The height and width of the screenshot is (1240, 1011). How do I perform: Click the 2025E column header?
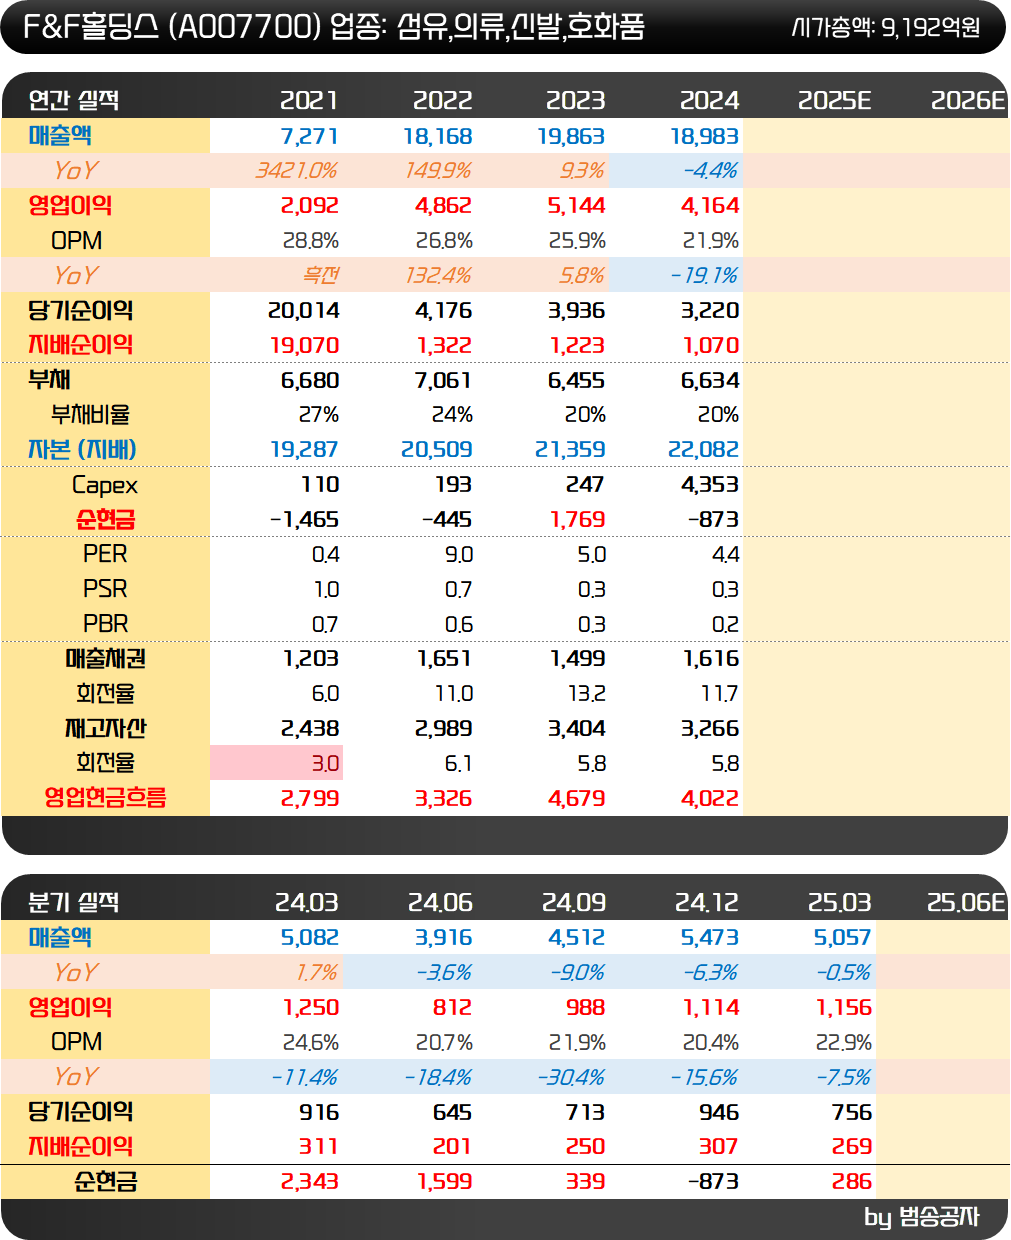(834, 100)
